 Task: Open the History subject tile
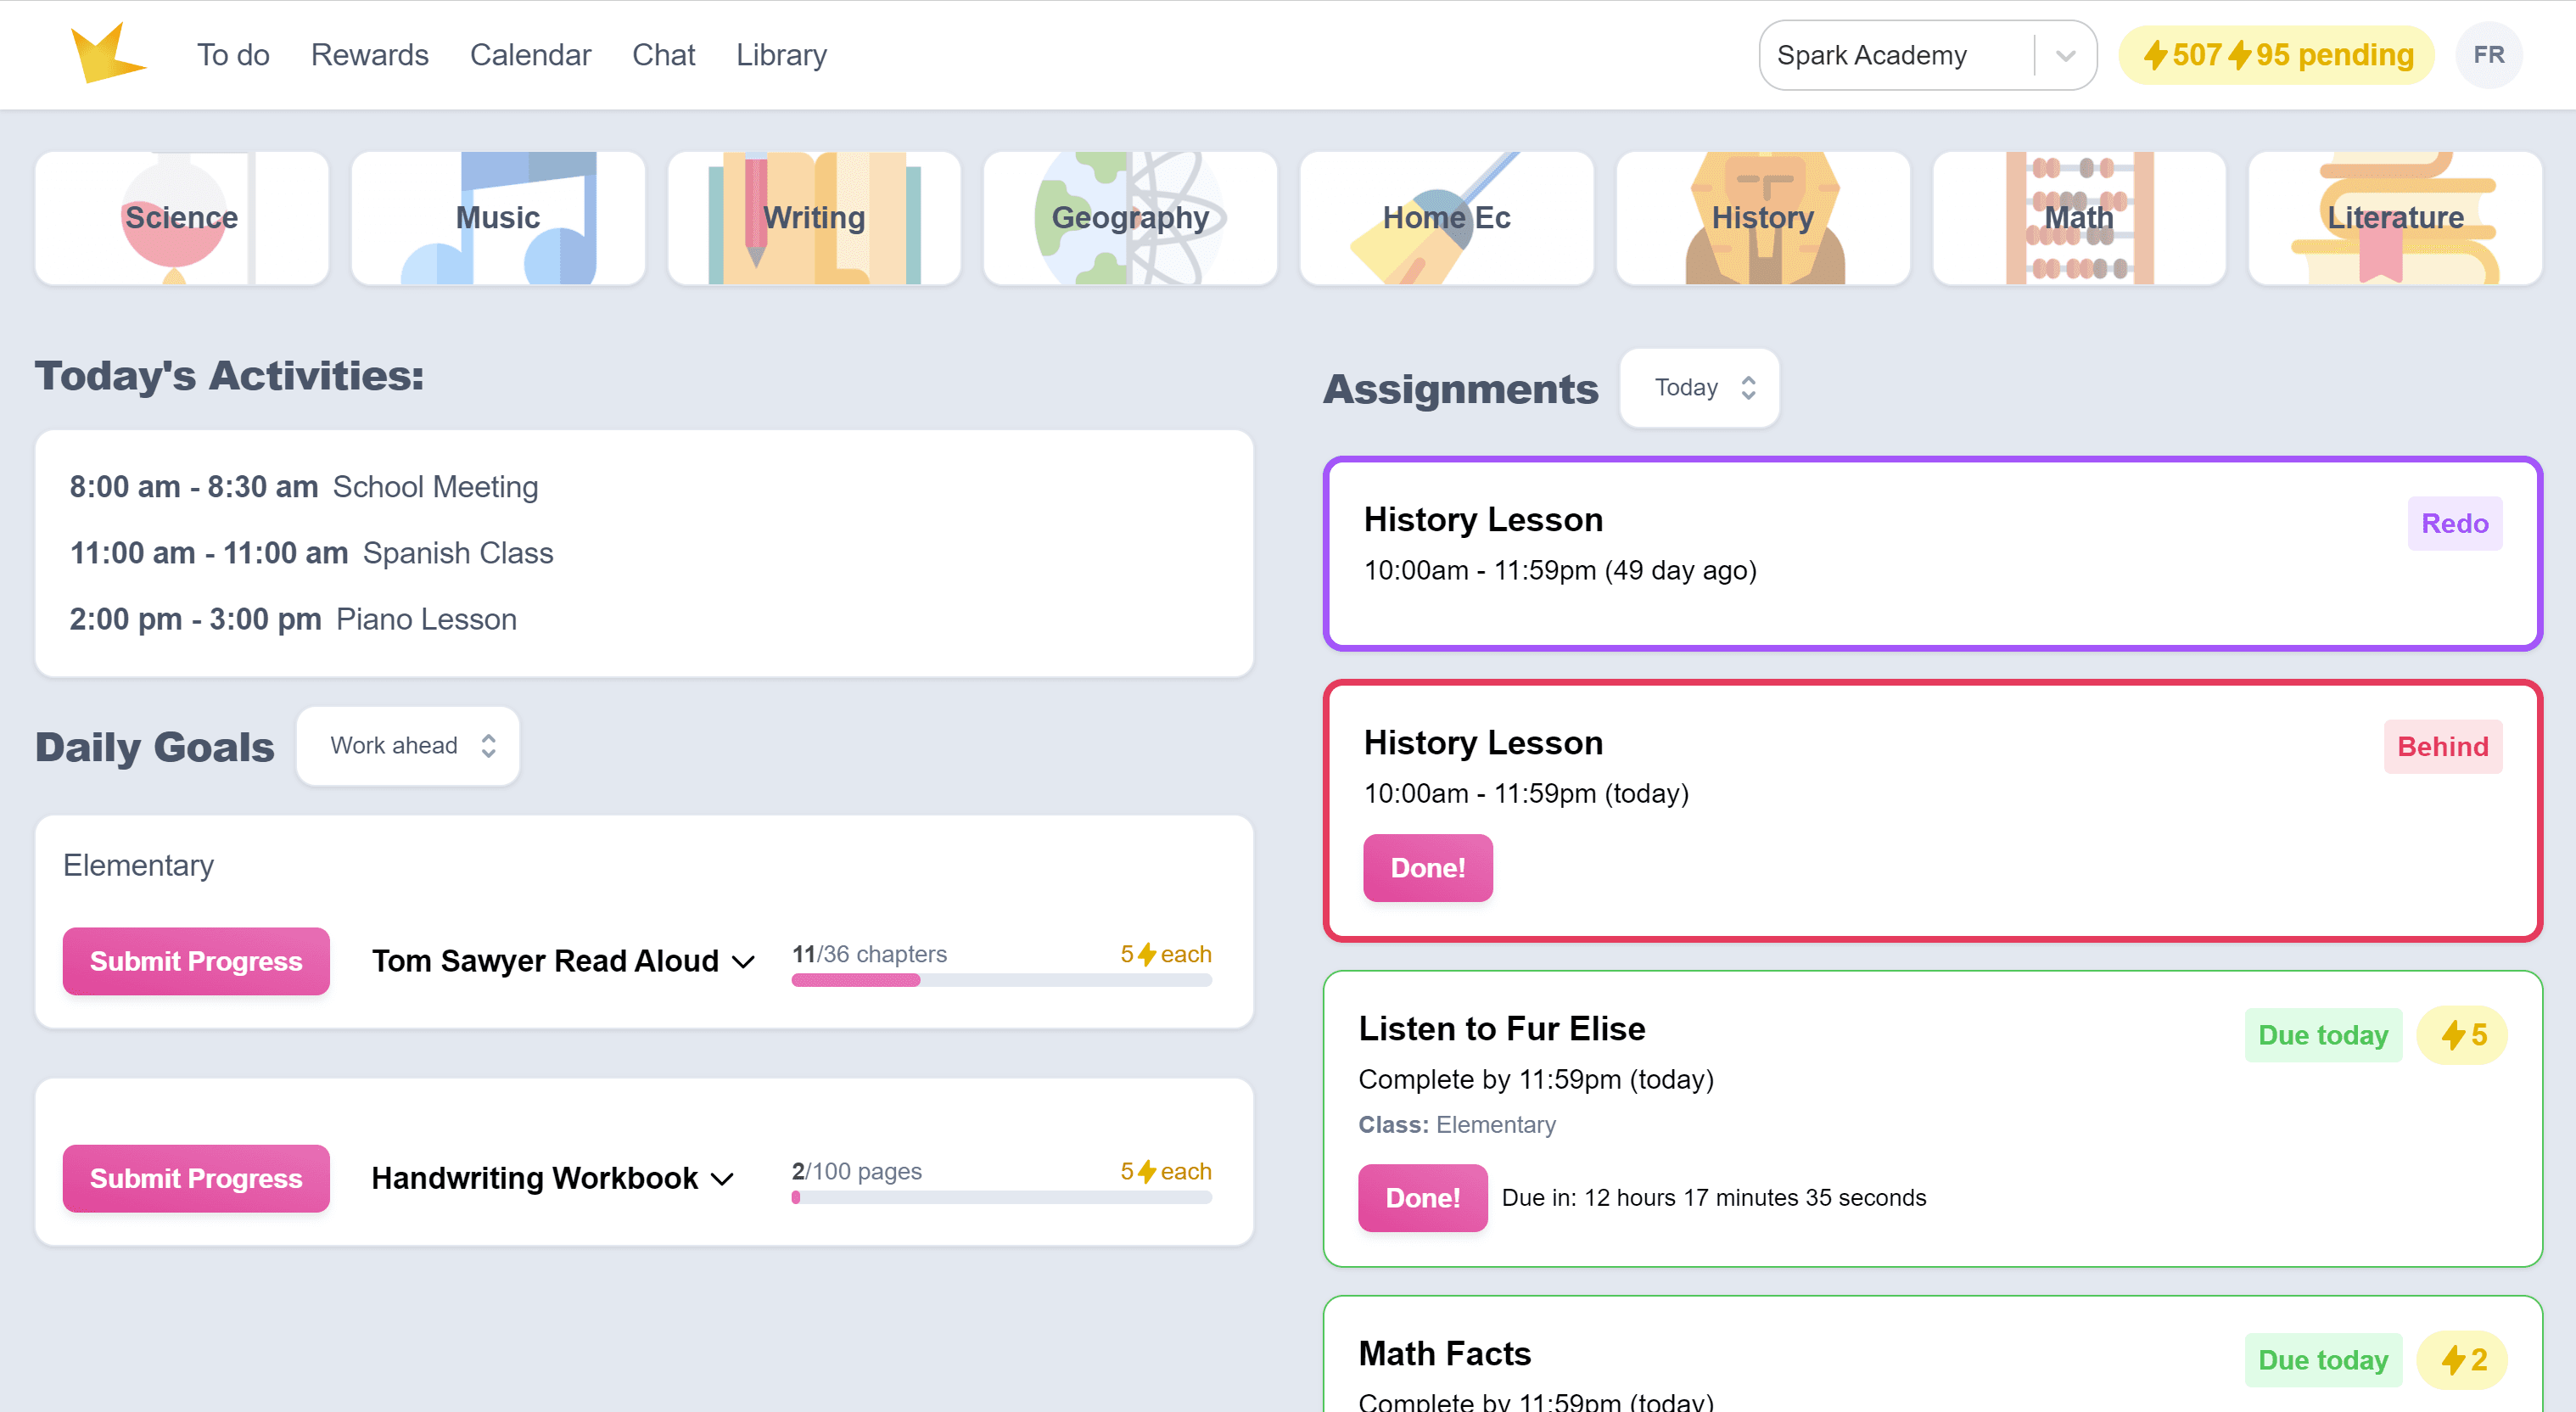click(1762, 217)
